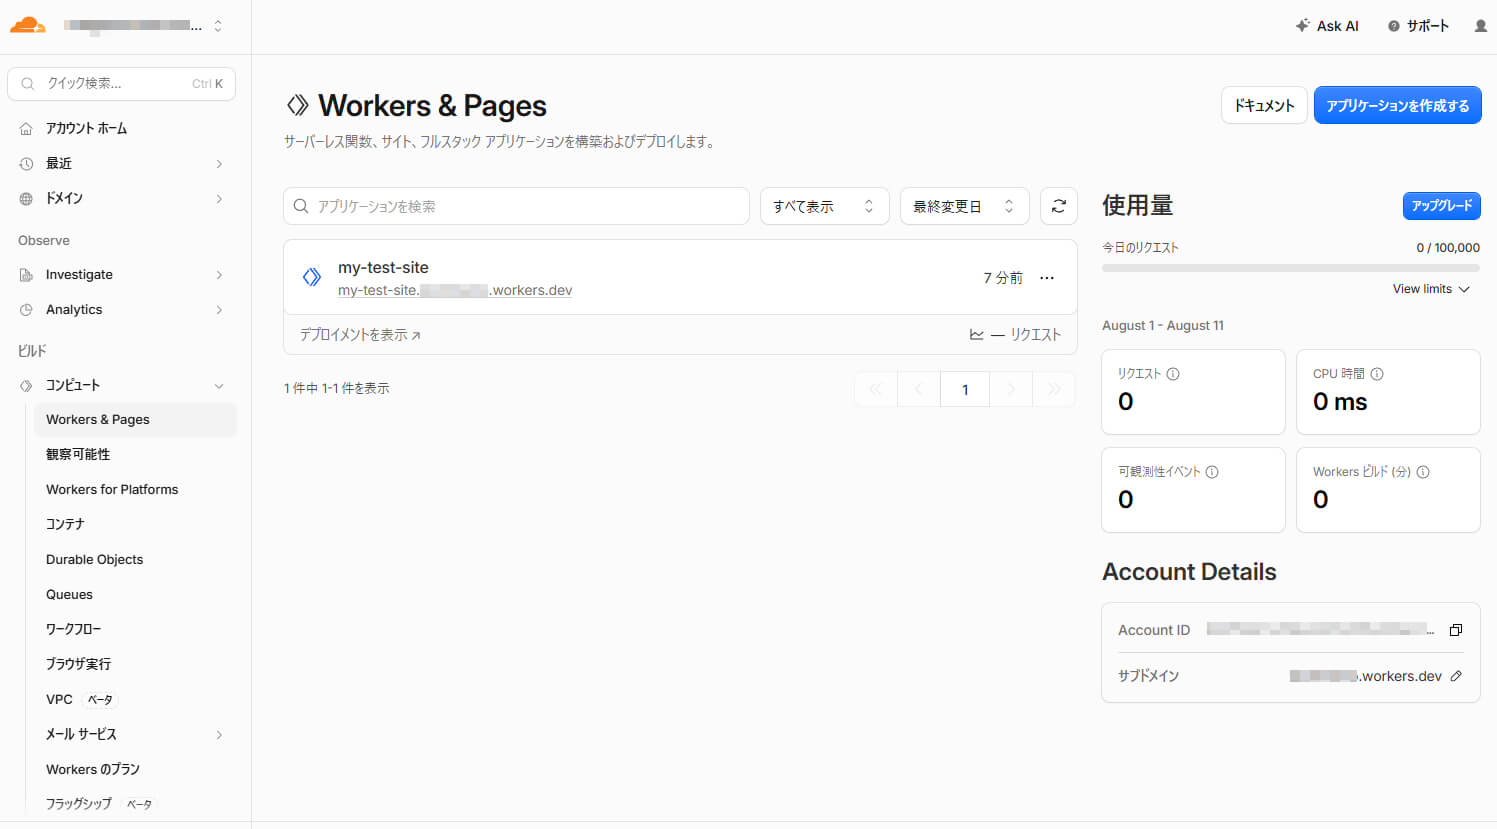The width and height of the screenshot is (1497, 829).
Task: Expand the メール サービス chevron
Action: point(219,735)
